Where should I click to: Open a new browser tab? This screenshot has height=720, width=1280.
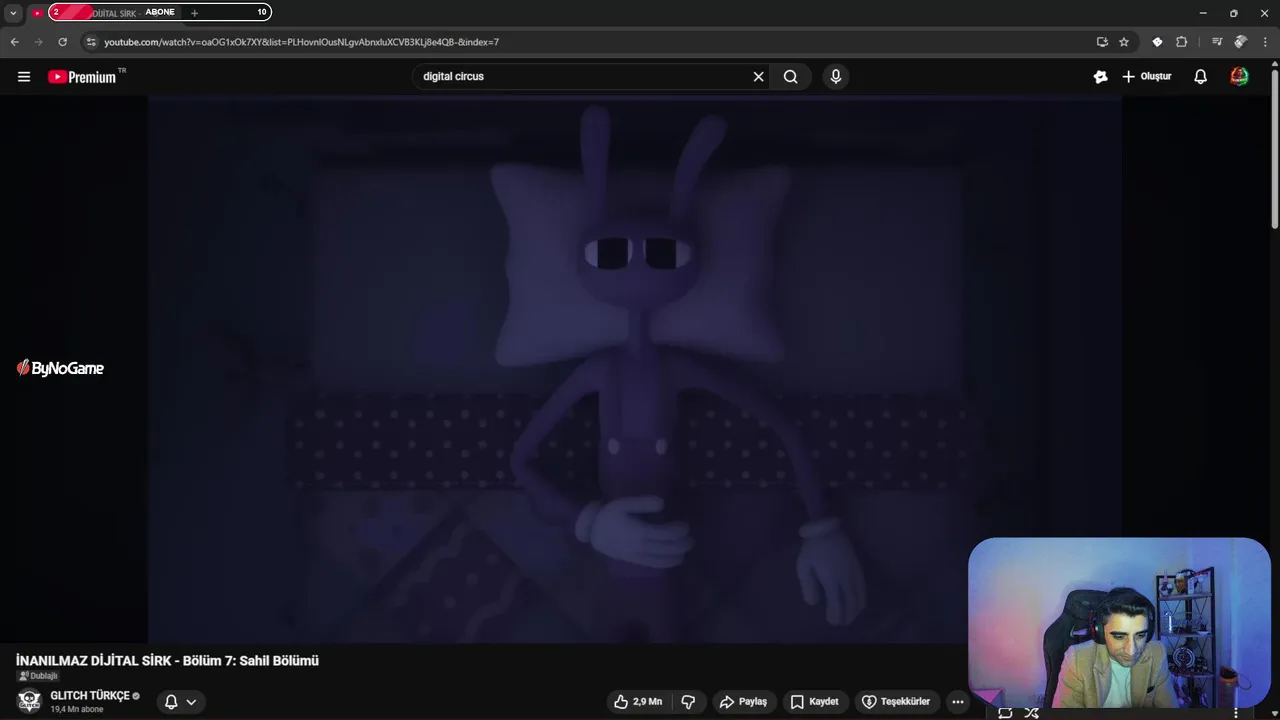(x=194, y=13)
